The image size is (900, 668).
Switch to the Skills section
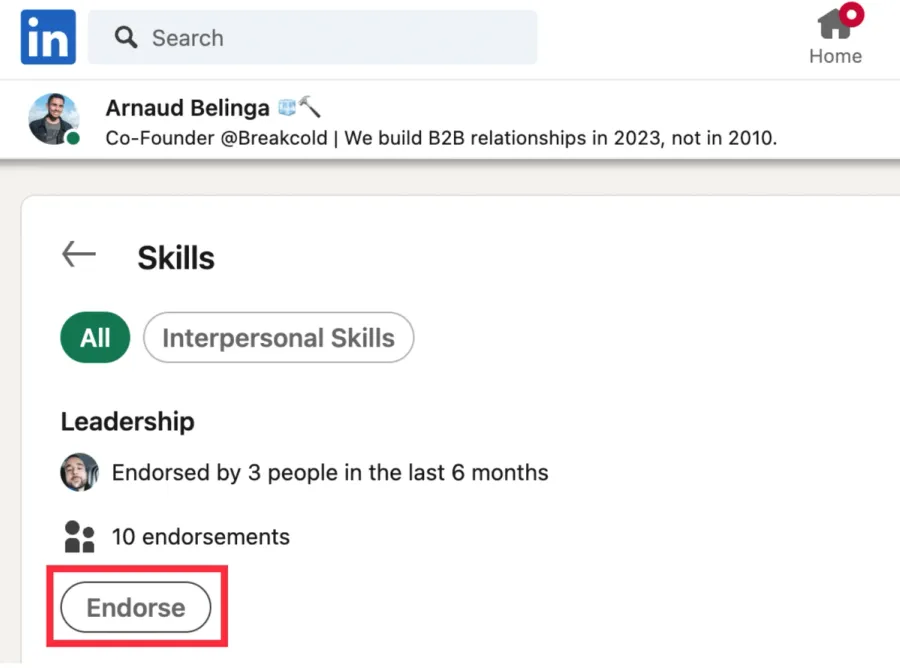coord(175,257)
